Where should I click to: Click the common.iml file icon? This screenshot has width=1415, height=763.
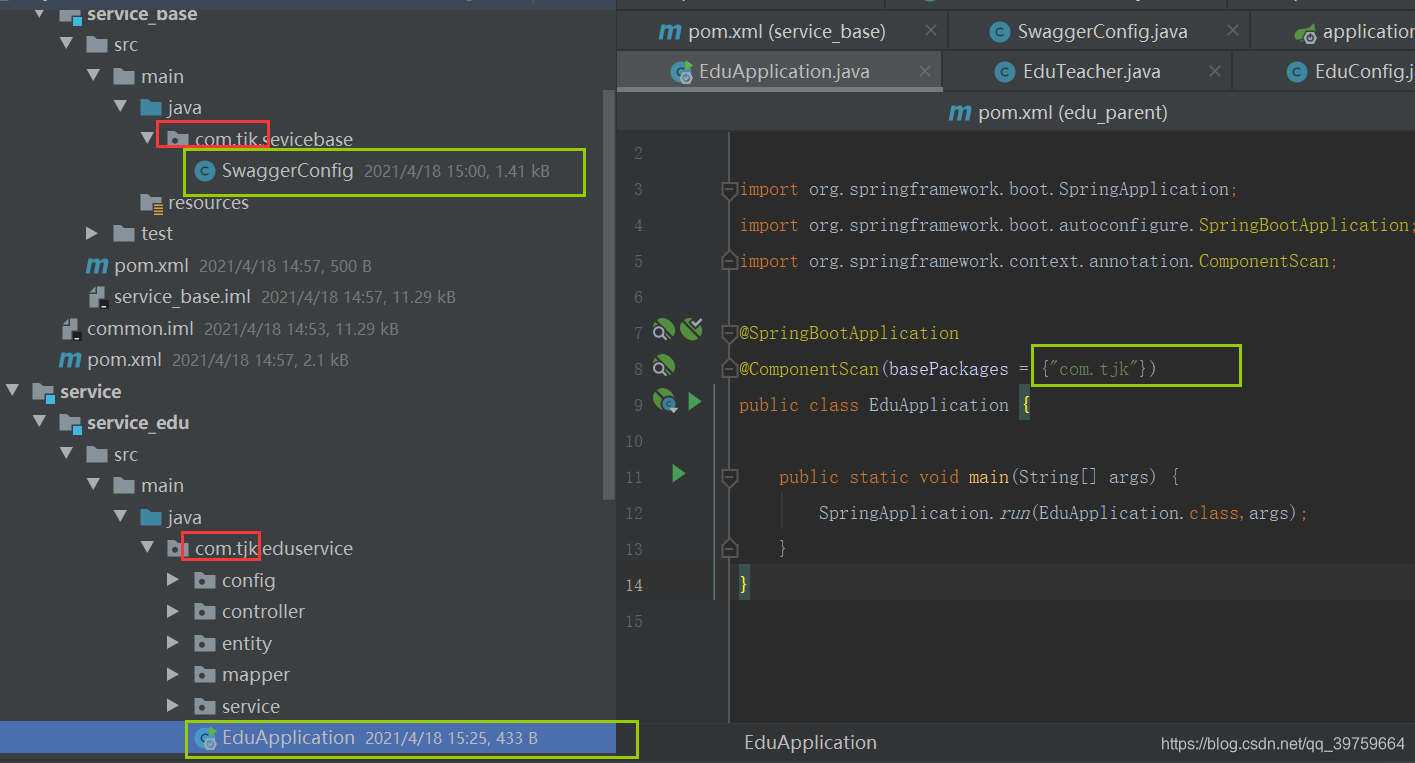[x=71, y=328]
